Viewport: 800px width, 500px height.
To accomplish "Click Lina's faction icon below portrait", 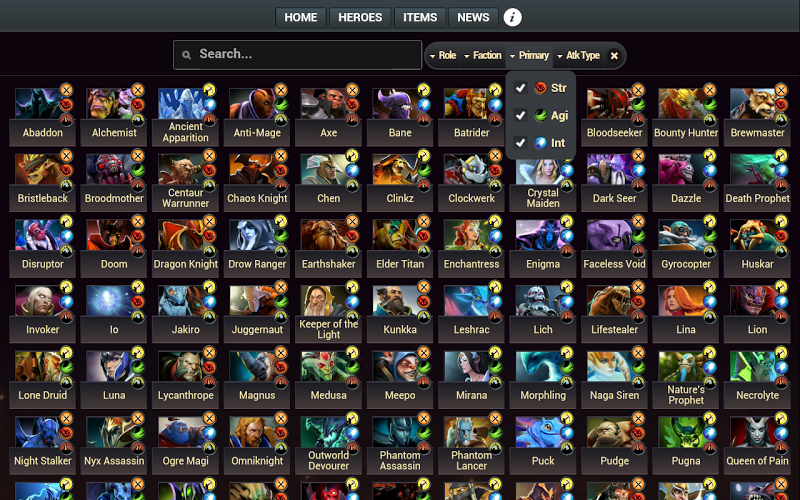I will (709, 317).
